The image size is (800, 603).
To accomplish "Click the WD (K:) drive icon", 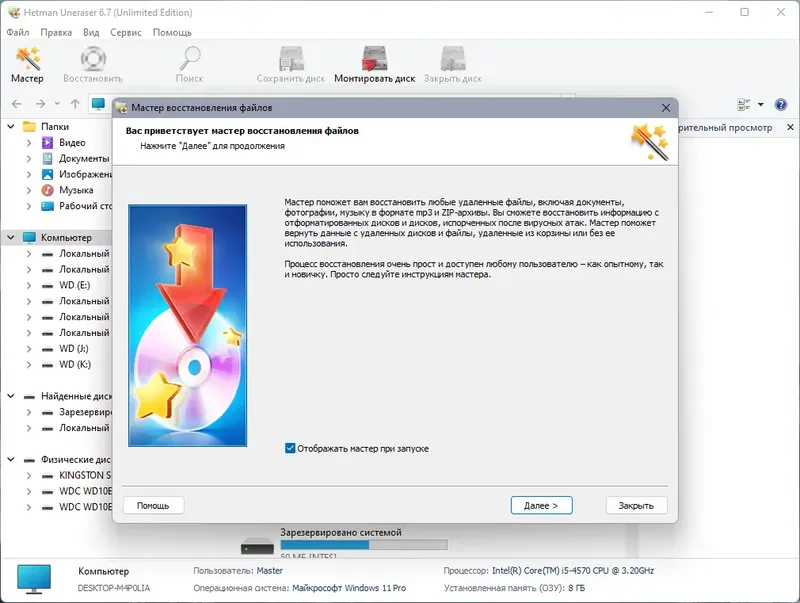I will tap(47, 365).
